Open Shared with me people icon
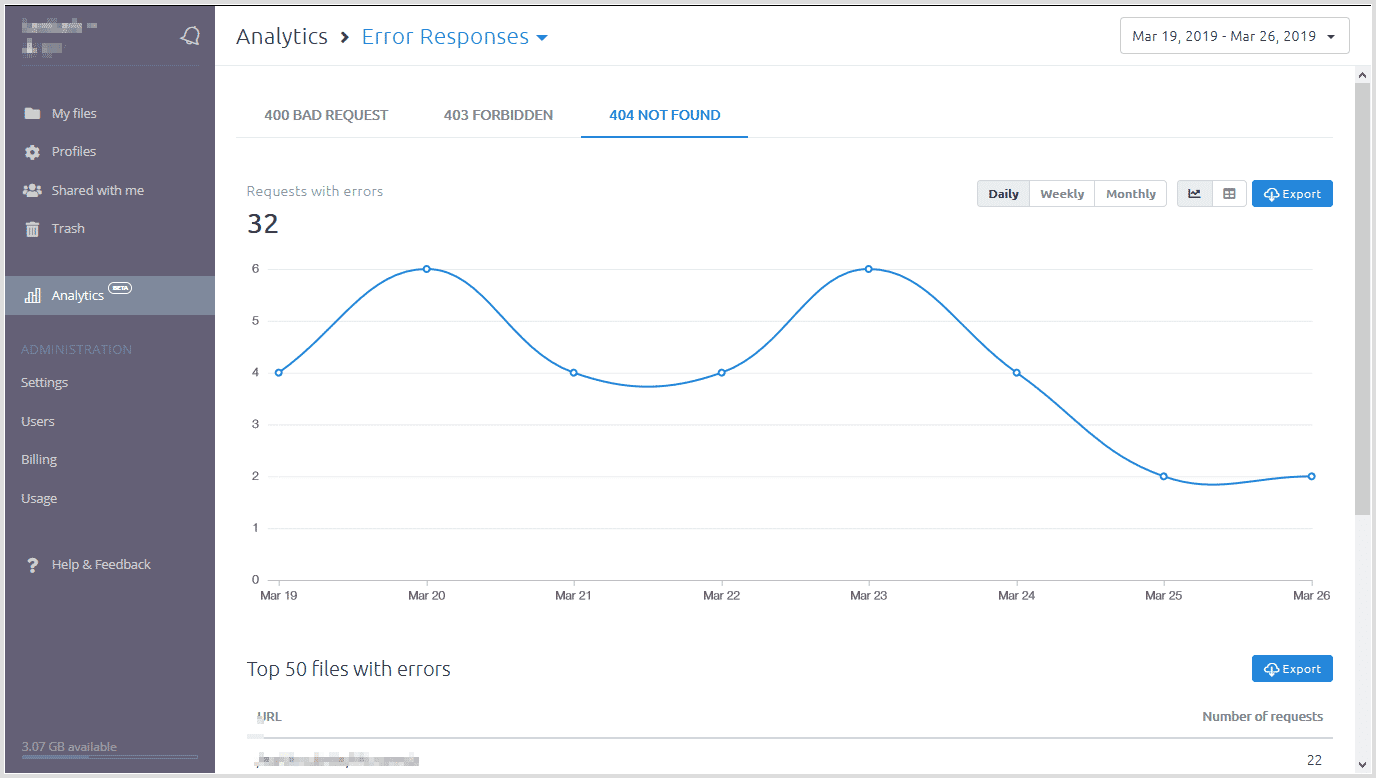 33,191
